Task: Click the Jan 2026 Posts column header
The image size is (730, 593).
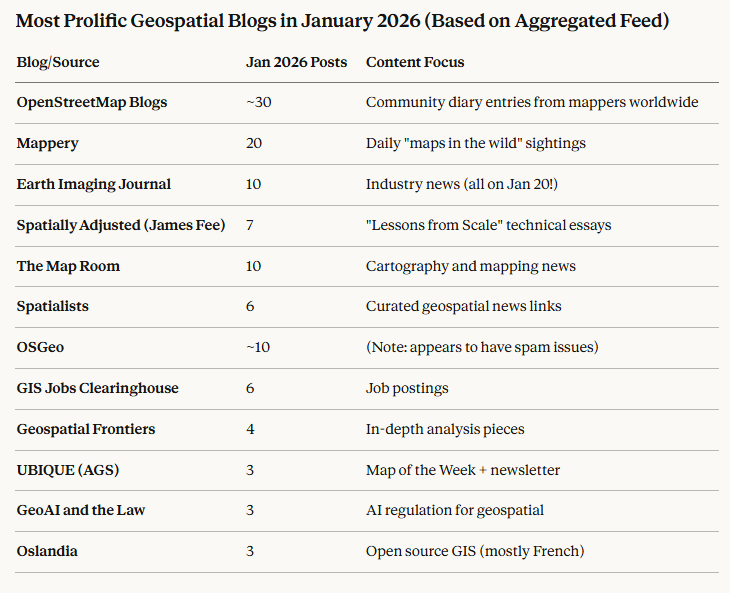Action: [x=296, y=62]
